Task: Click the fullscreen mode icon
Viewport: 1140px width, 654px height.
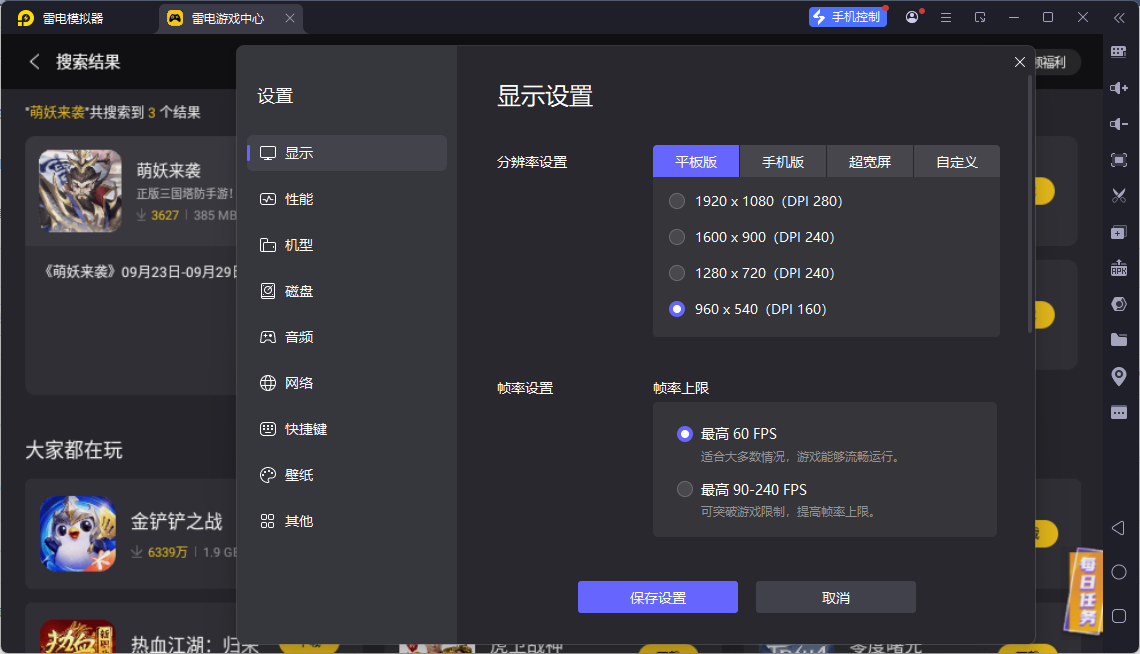Action: [x=1118, y=159]
